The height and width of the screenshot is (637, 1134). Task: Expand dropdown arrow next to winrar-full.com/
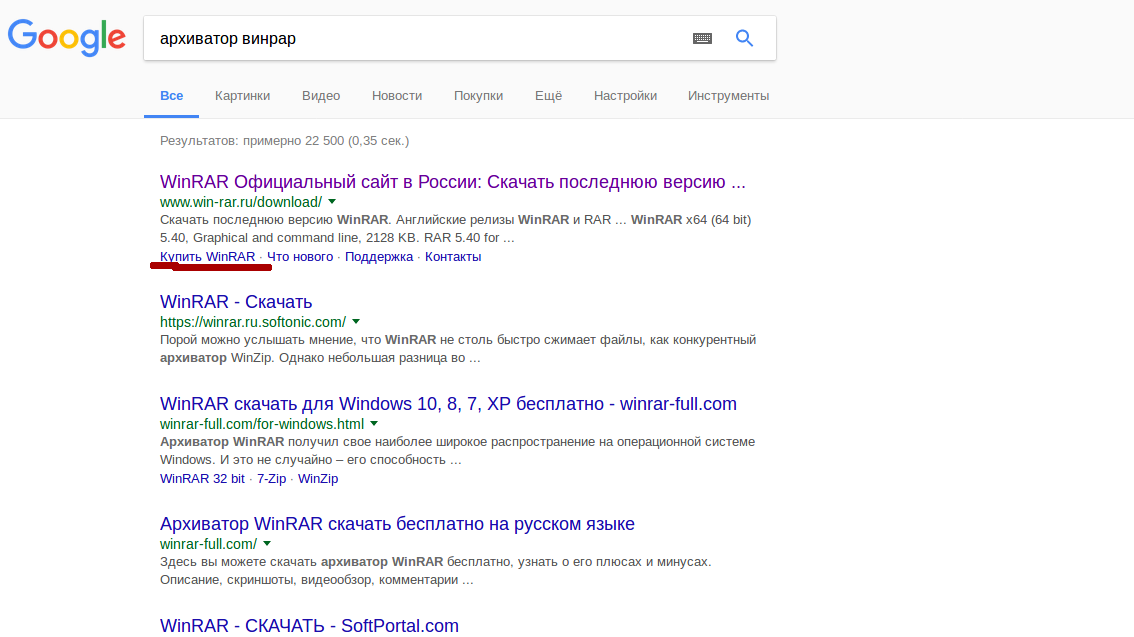coord(267,544)
